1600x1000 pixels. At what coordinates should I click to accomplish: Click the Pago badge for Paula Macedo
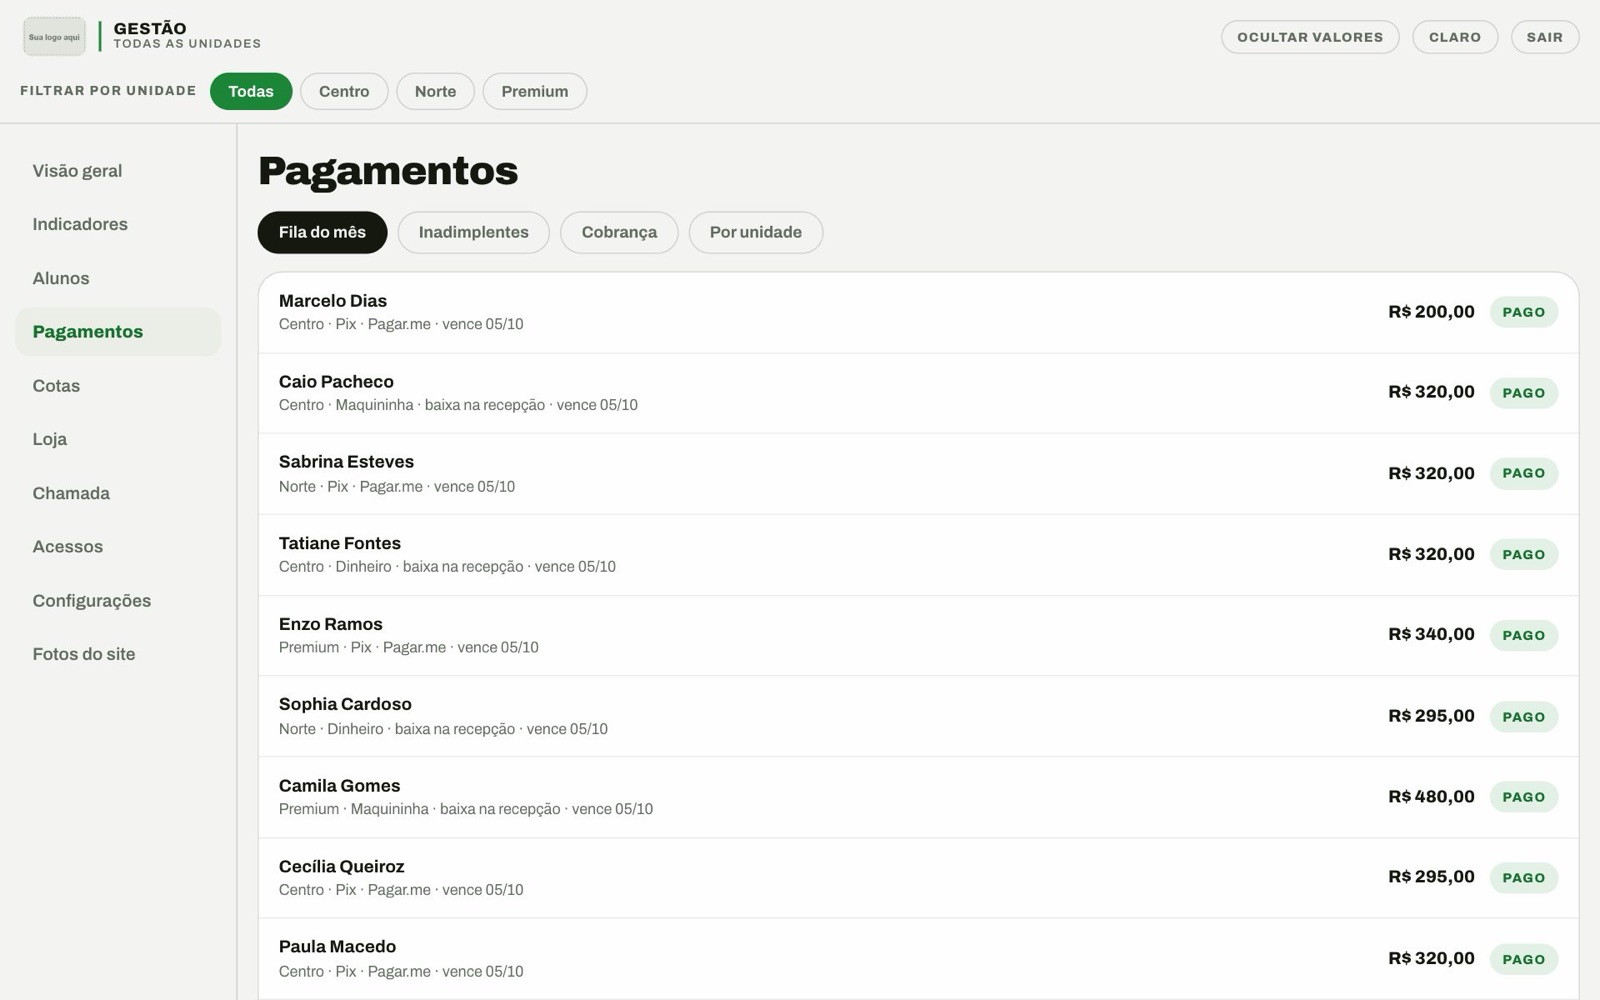1524,959
